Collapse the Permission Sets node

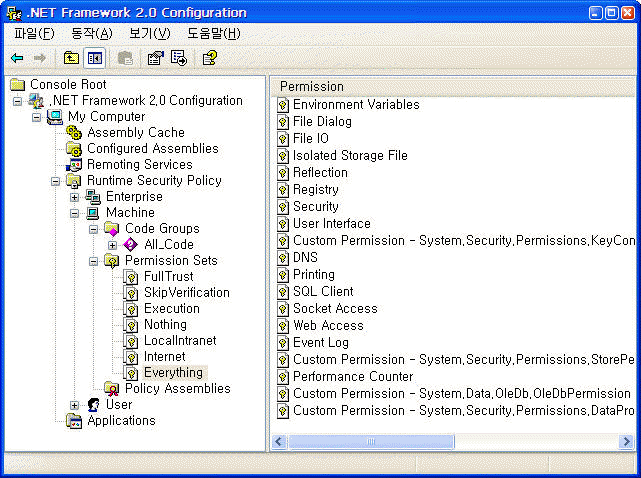(94, 261)
